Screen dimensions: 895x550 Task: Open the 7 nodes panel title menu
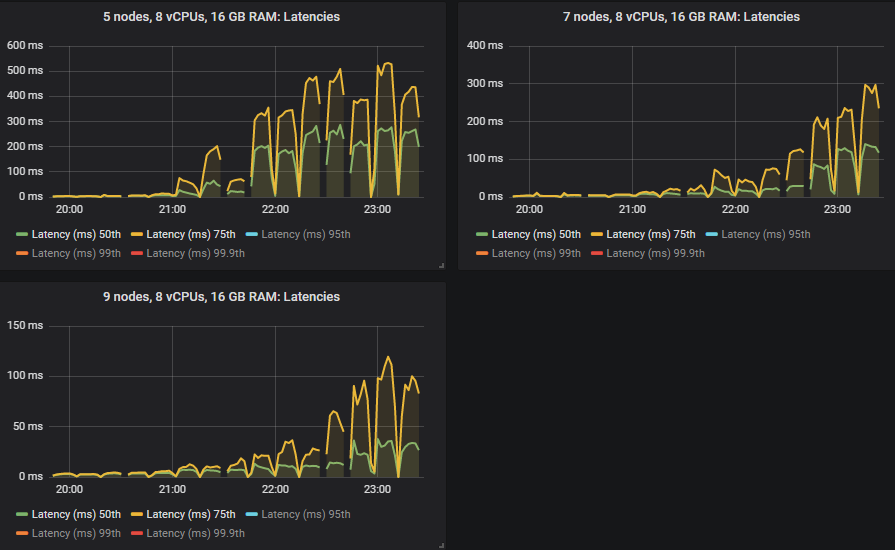(x=681, y=17)
